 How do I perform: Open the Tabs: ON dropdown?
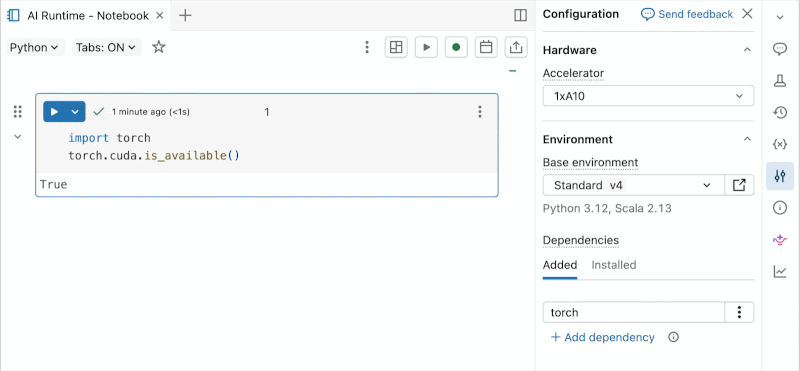(x=107, y=47)
